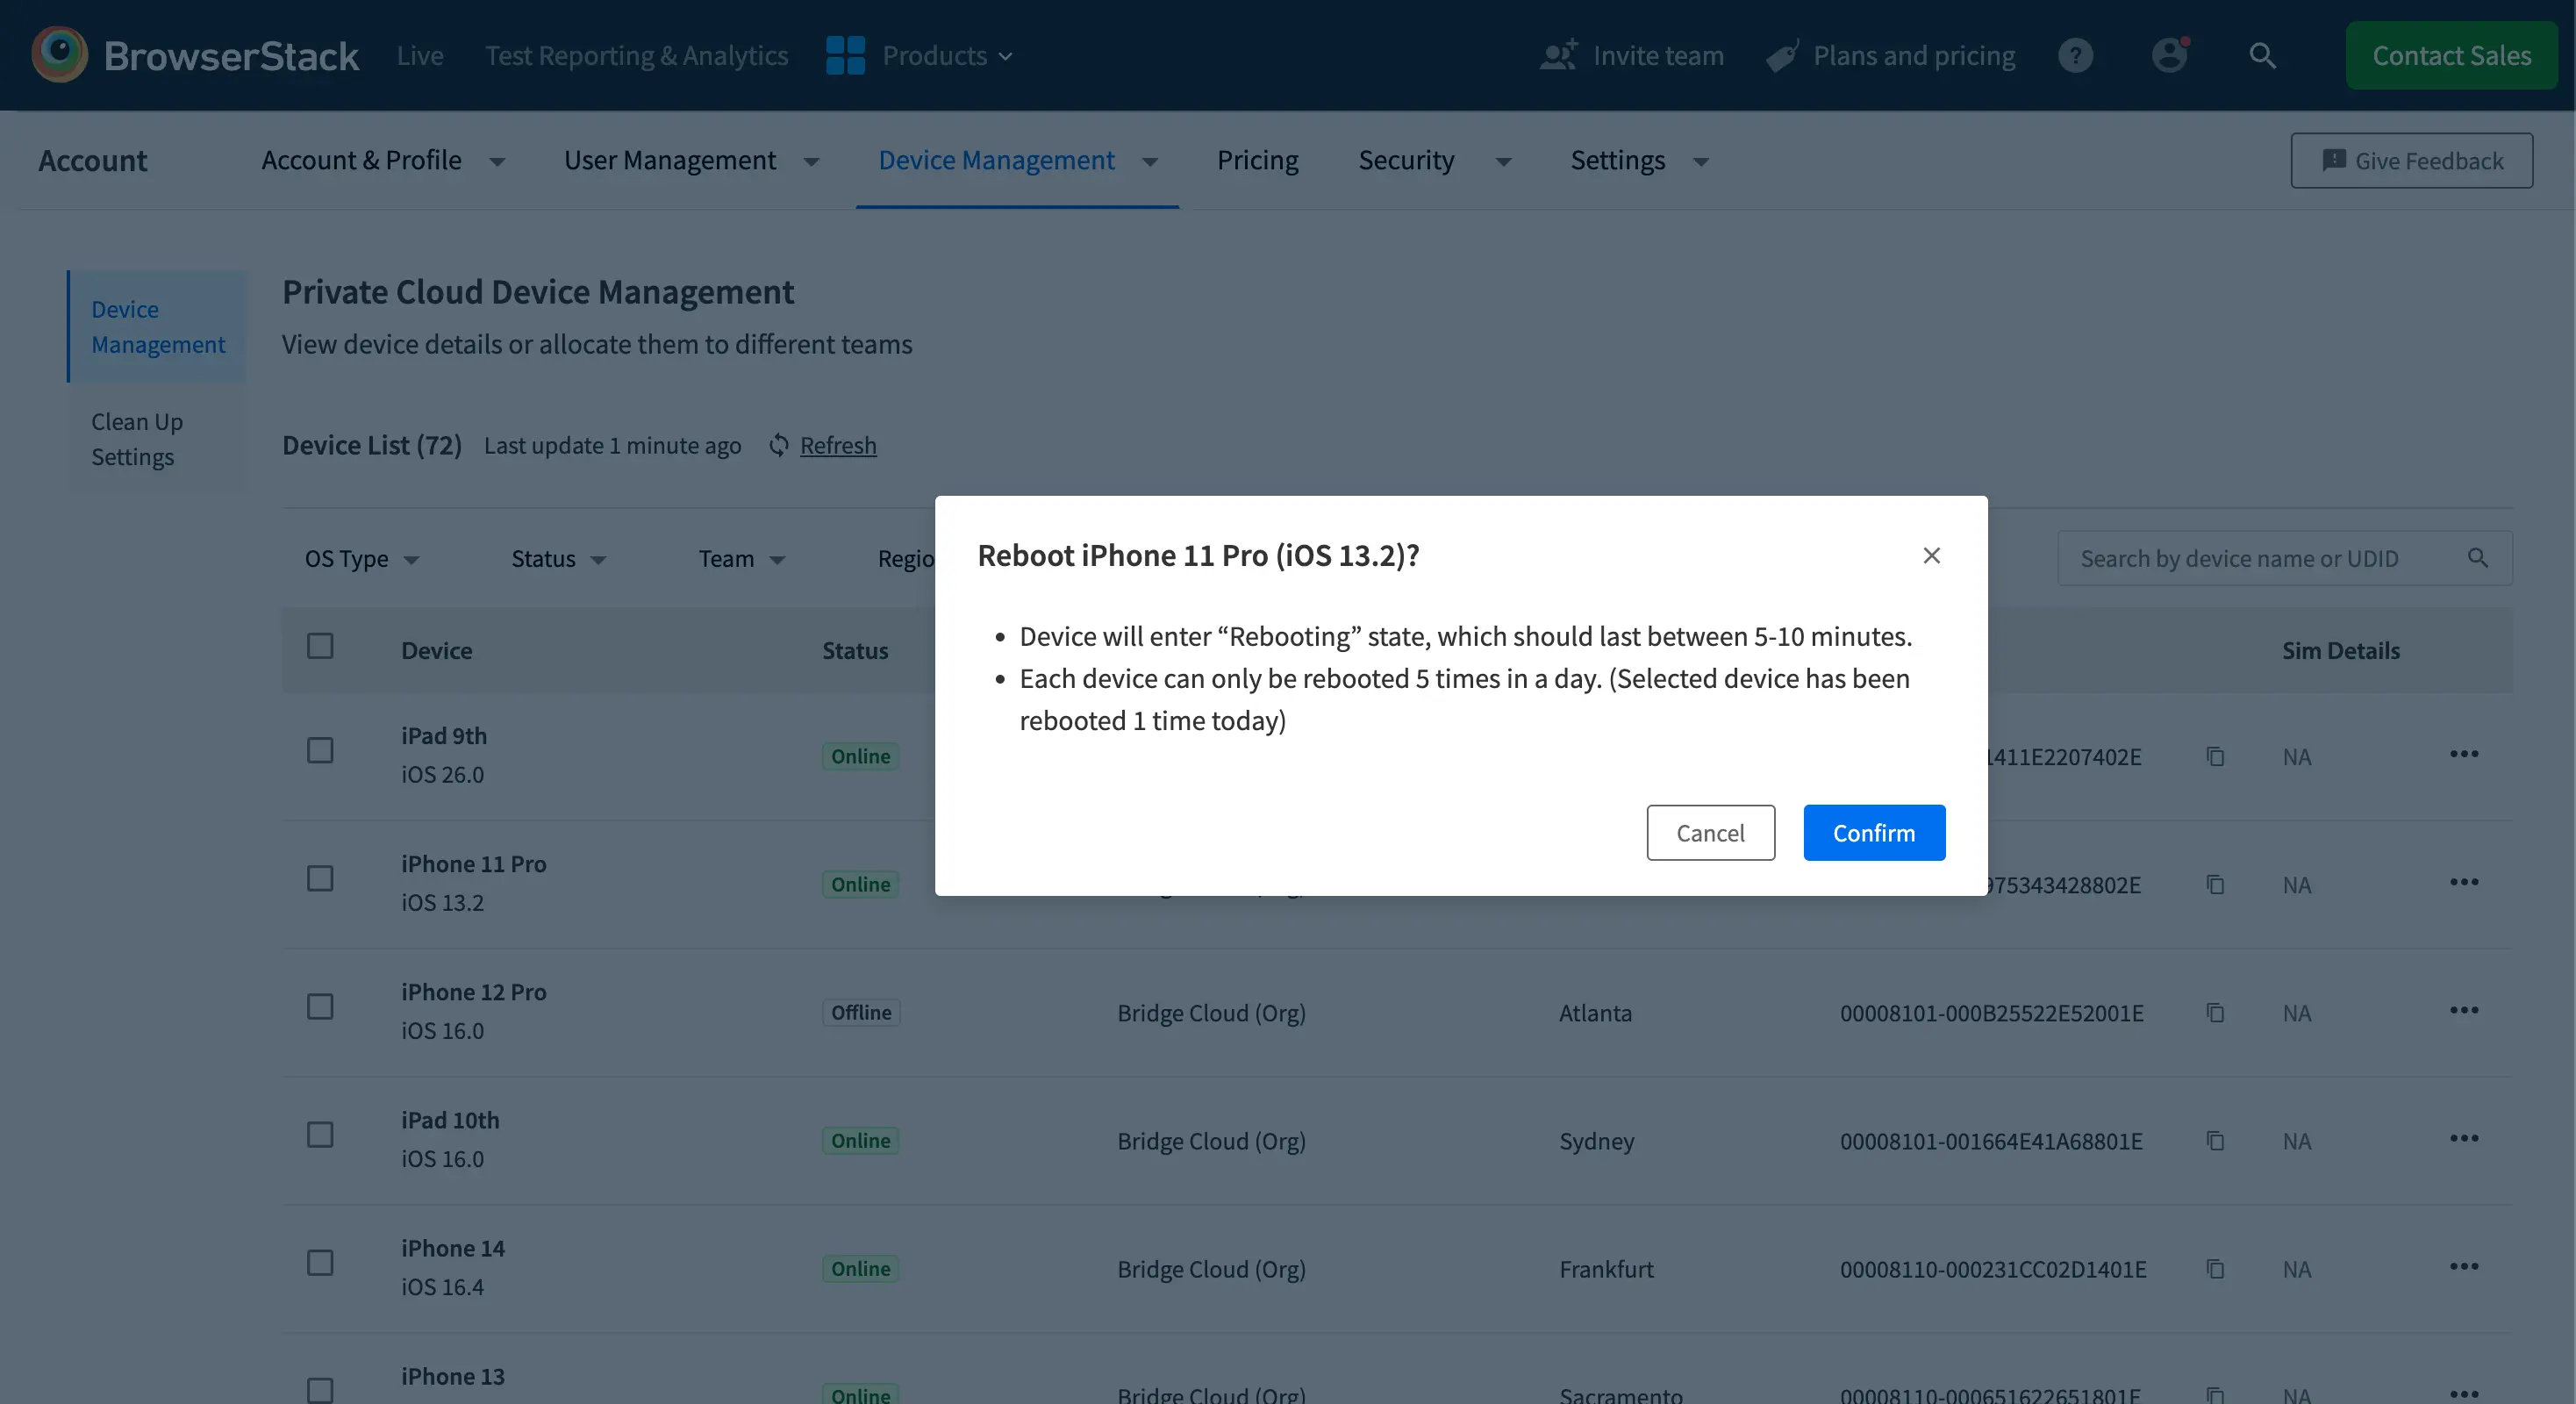Confirm the iPhone 11 Pro reboot
Viewport: 2576px width, 1404px height.
[x=1873, y=833]
